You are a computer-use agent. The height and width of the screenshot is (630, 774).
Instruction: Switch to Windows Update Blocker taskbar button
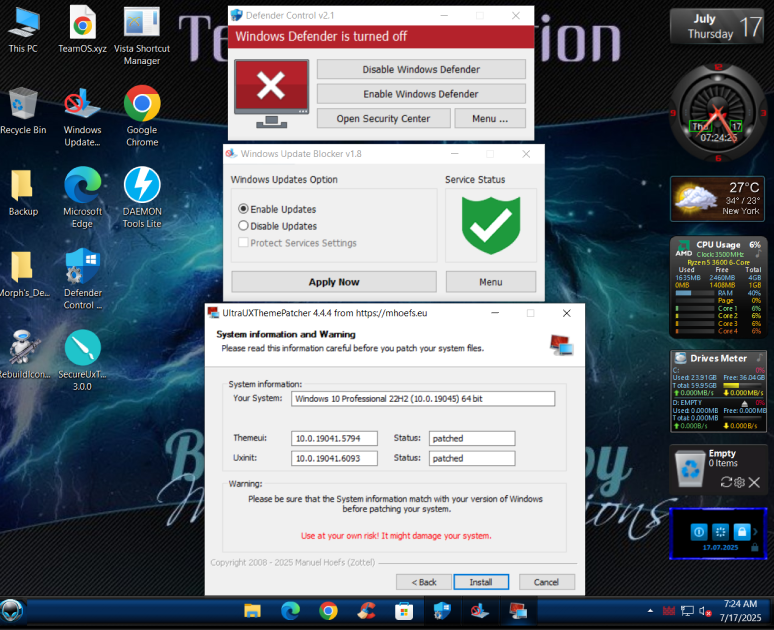480,611
